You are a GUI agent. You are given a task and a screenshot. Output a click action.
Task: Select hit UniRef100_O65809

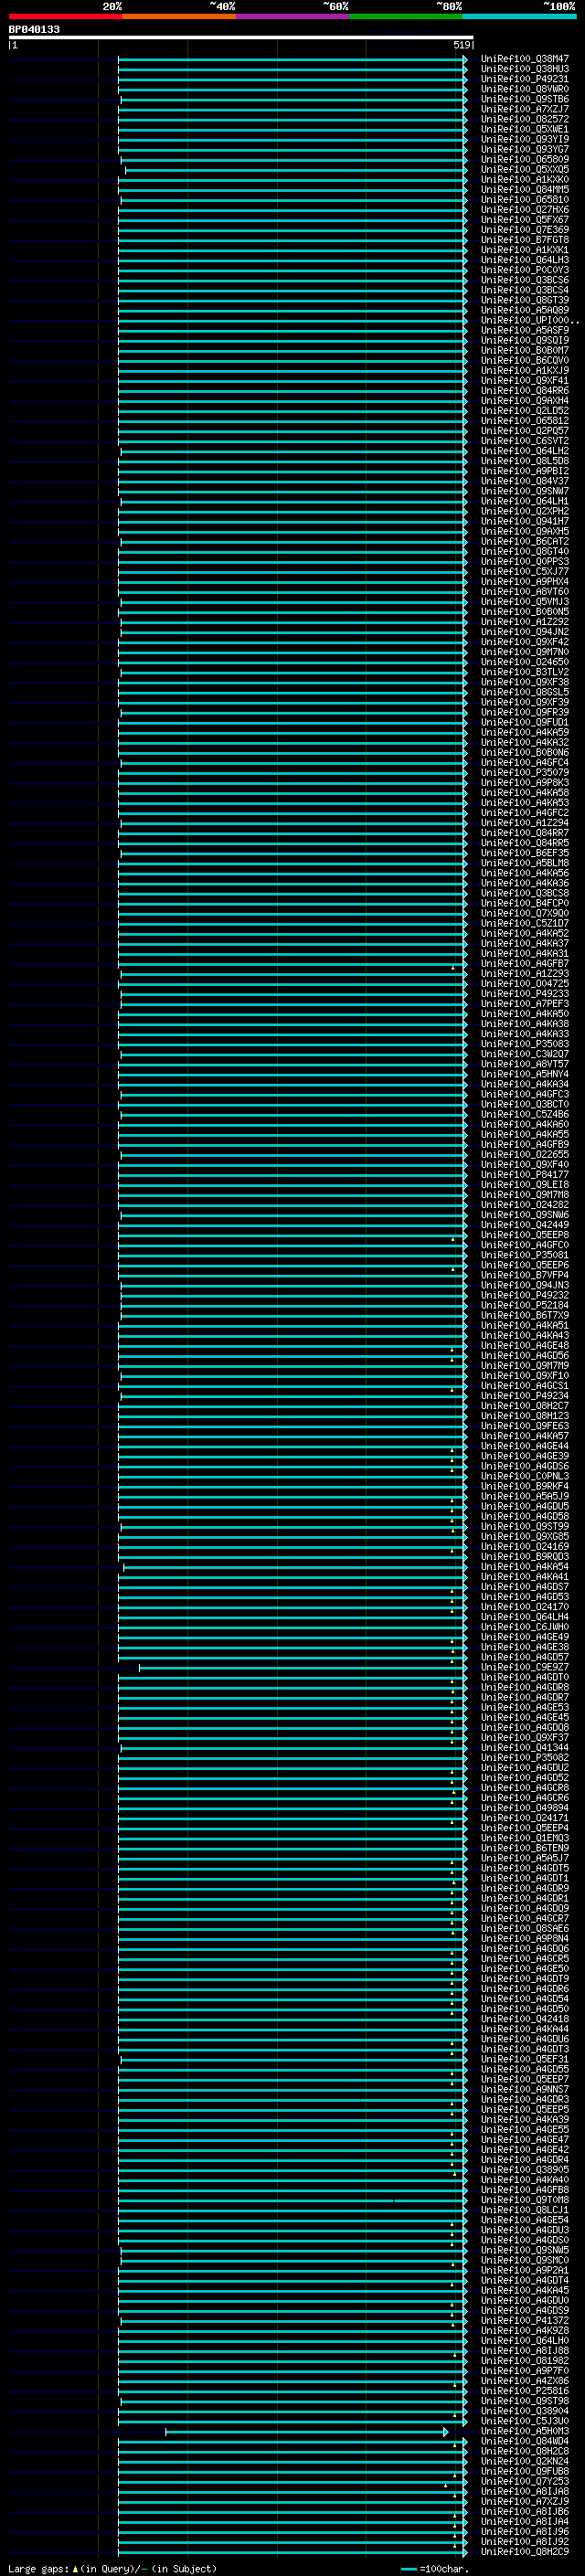525,160
